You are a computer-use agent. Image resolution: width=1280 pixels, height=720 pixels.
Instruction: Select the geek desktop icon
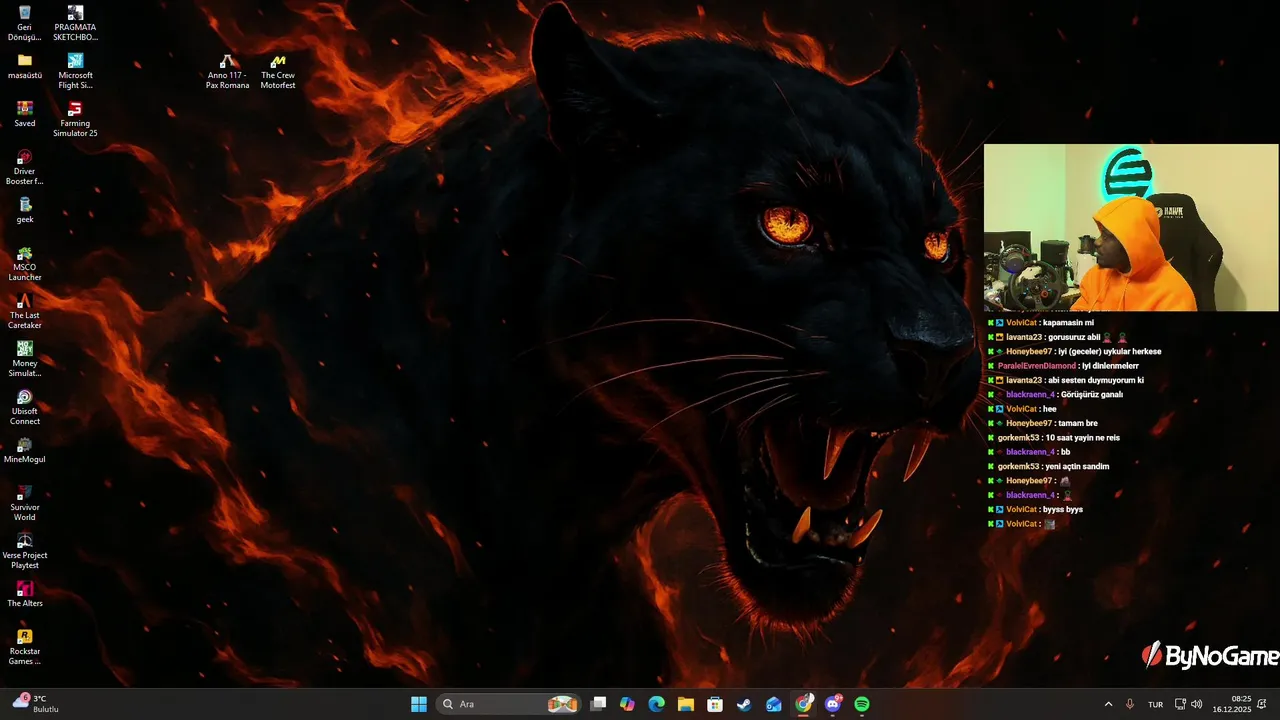25,210
